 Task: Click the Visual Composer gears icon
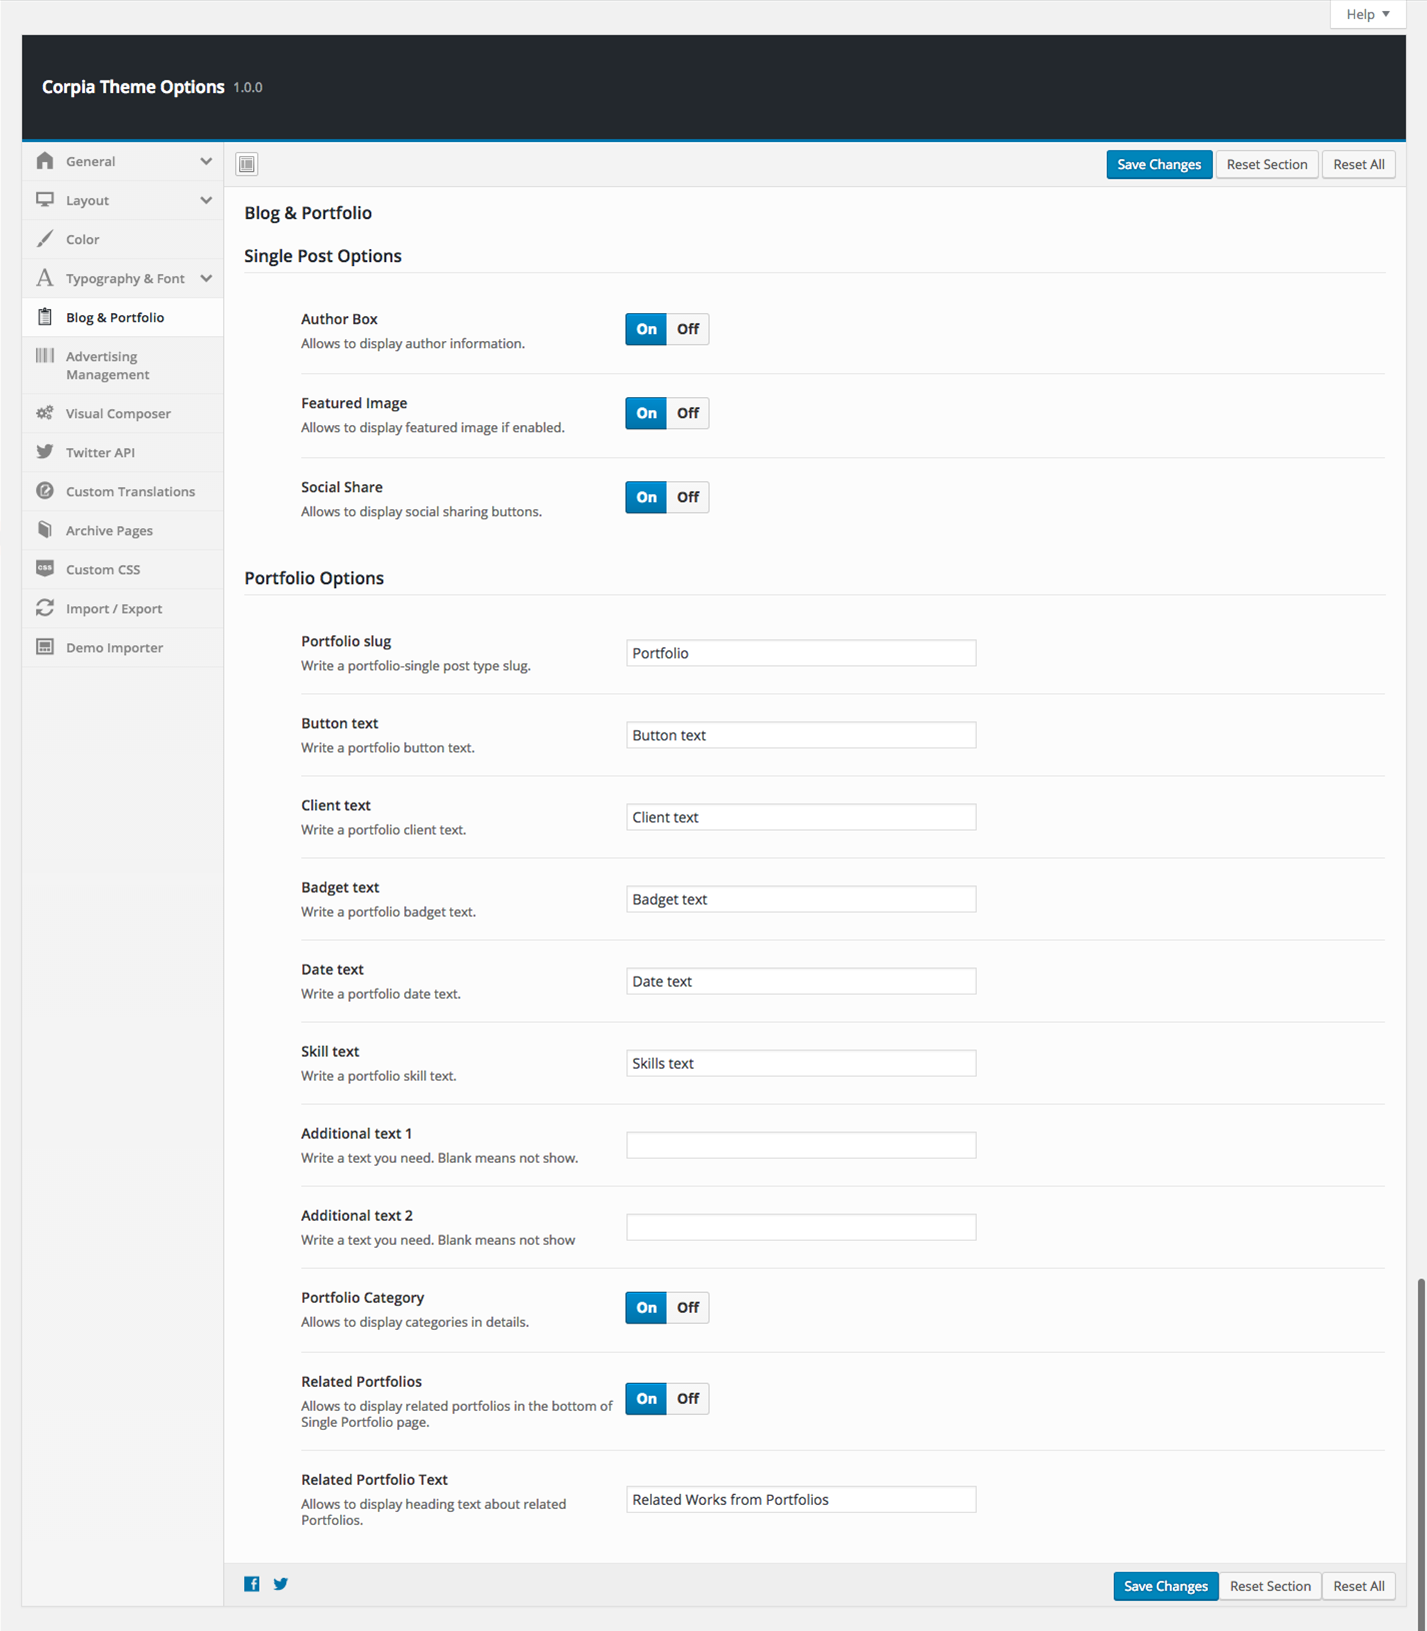coord(45,413)
